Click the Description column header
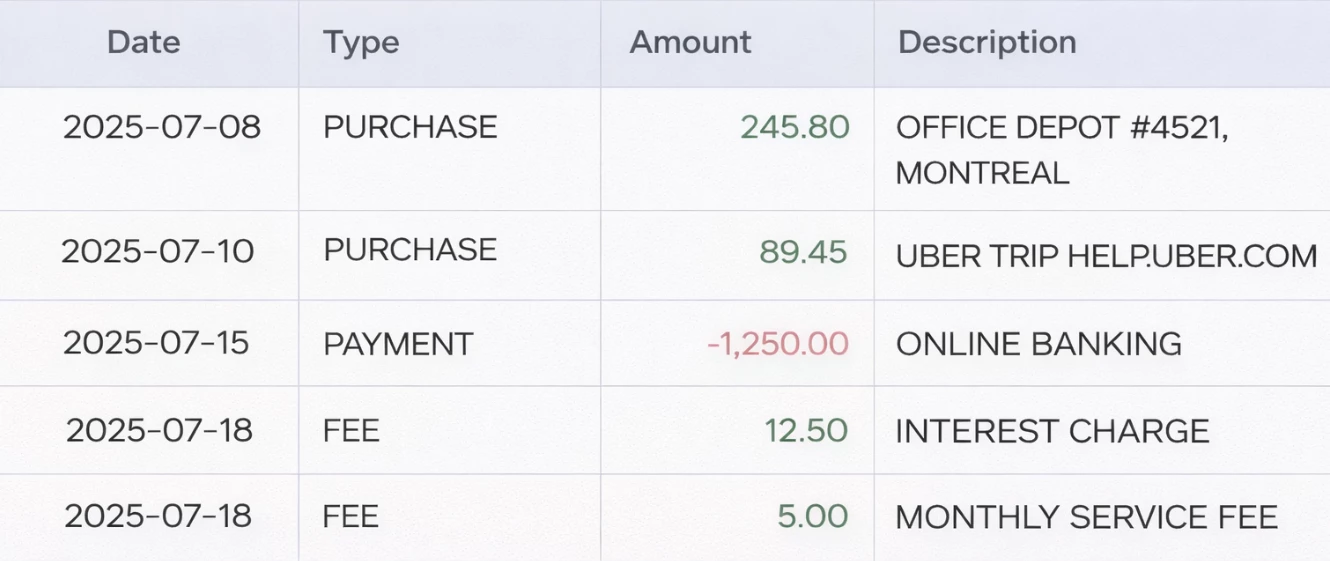The width and height of the screenshot is (1330, 561). [987, 42]
